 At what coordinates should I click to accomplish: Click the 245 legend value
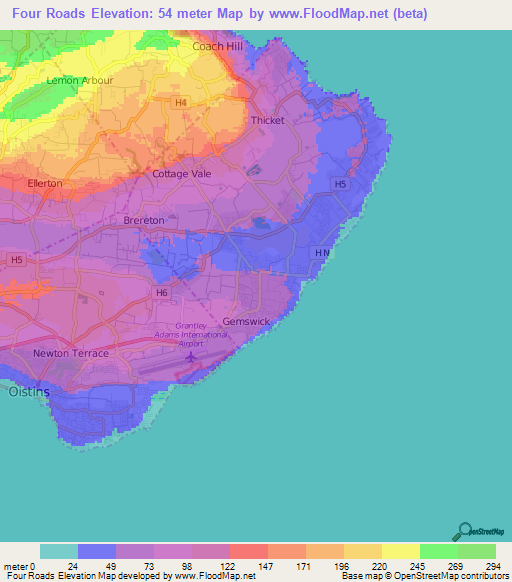[x=417, y=567]
